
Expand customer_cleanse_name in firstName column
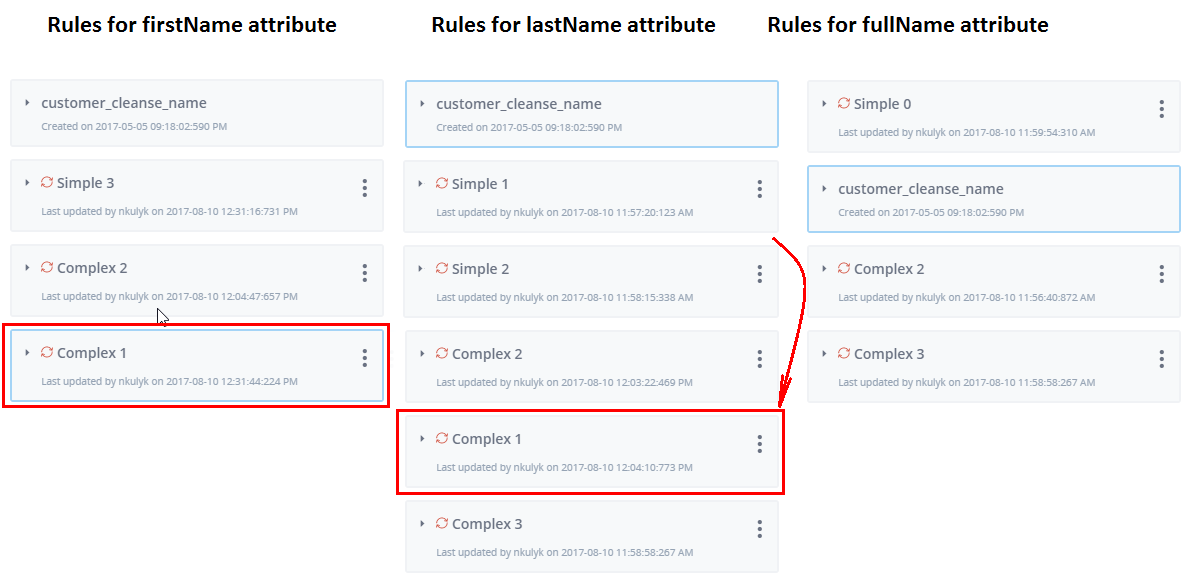(27, 102)
